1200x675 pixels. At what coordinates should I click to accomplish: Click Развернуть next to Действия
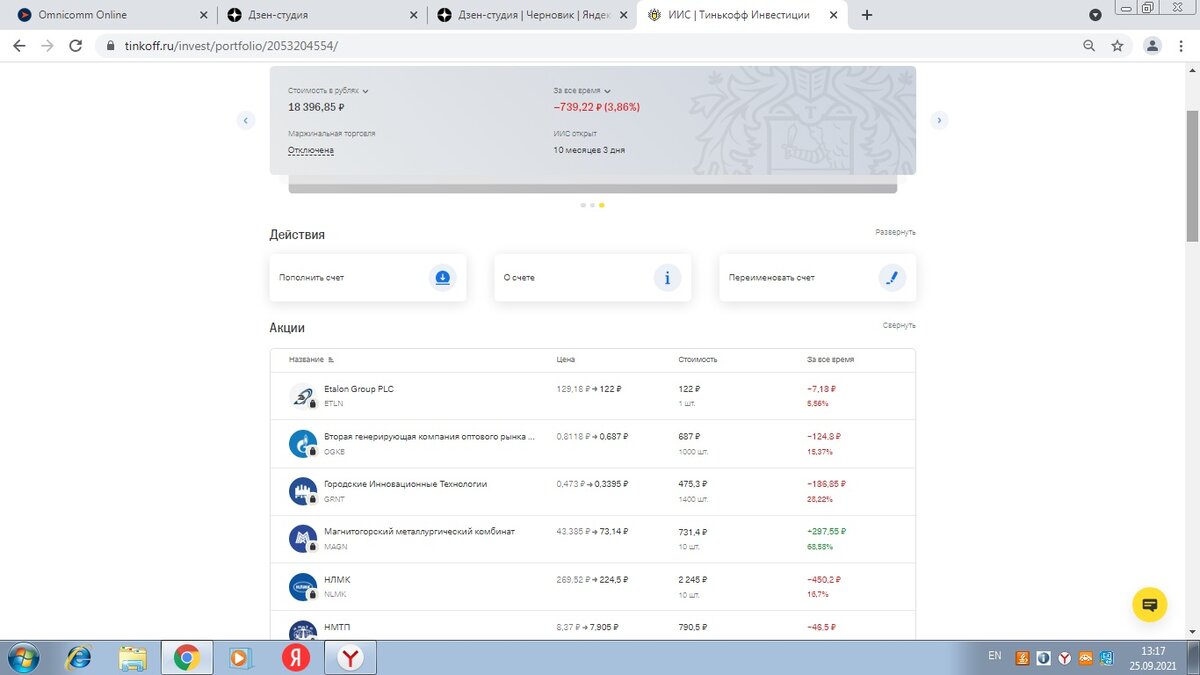(x=895, y=232)
